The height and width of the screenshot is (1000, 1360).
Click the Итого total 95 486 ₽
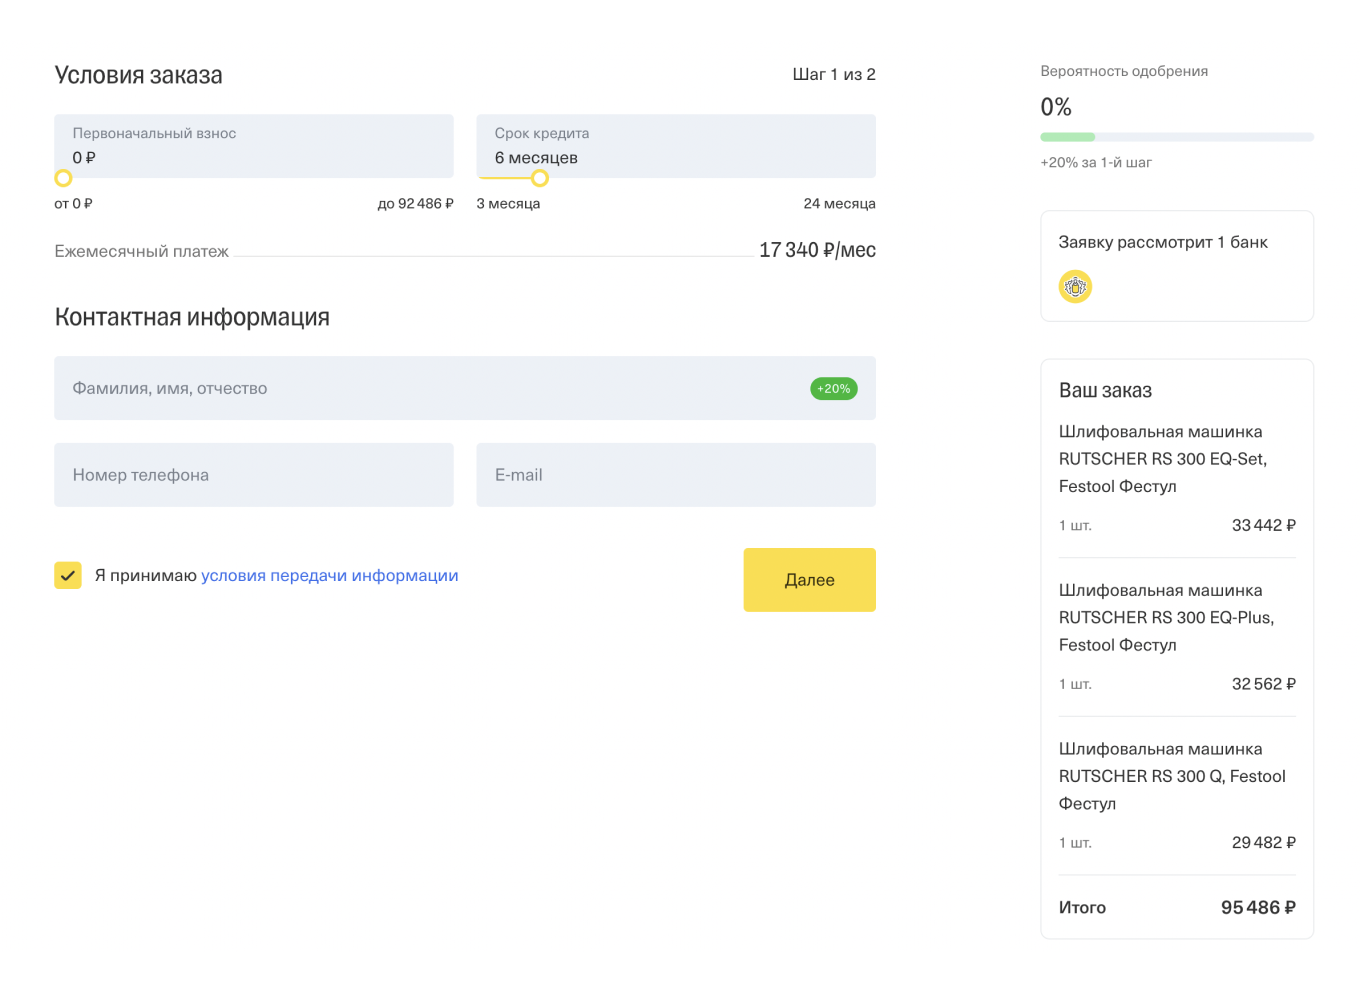pyautogui.click(x=1257, y=908)
